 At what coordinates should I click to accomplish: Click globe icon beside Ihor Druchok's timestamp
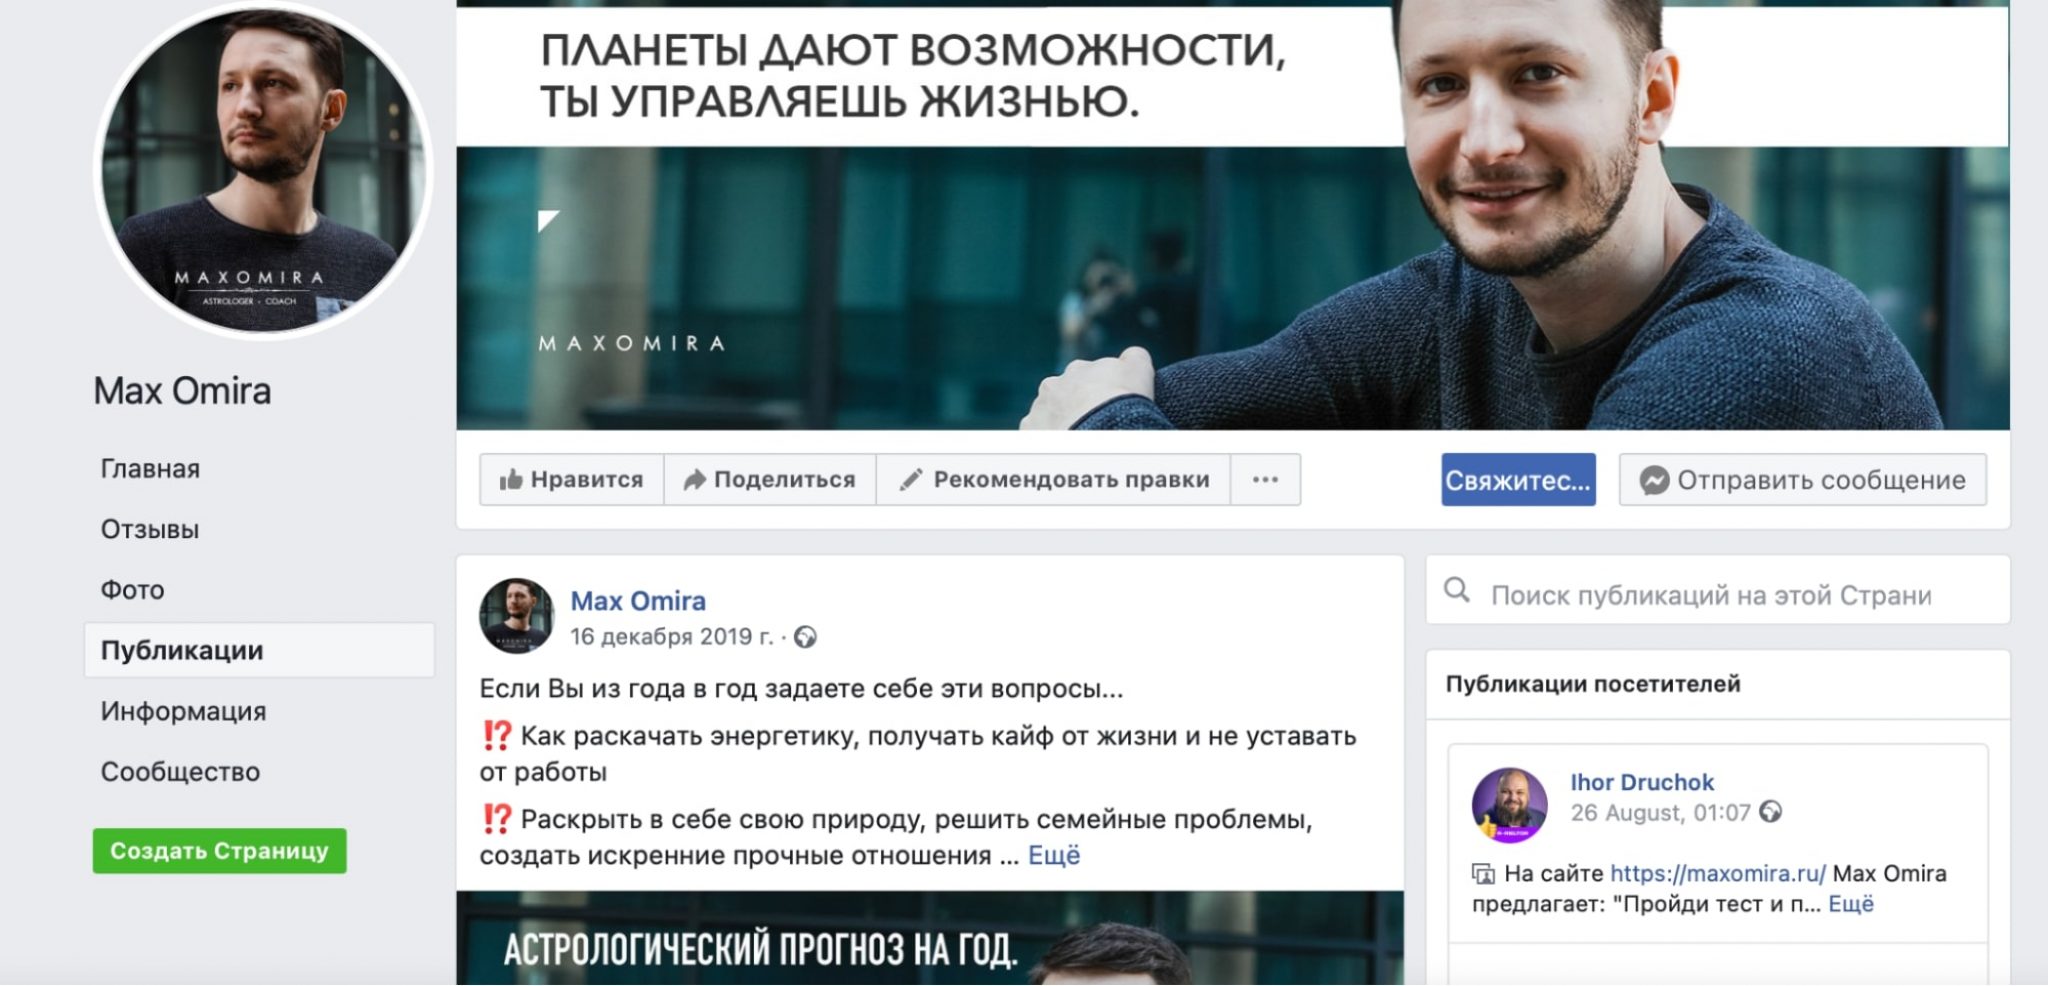click(1770, 812)
